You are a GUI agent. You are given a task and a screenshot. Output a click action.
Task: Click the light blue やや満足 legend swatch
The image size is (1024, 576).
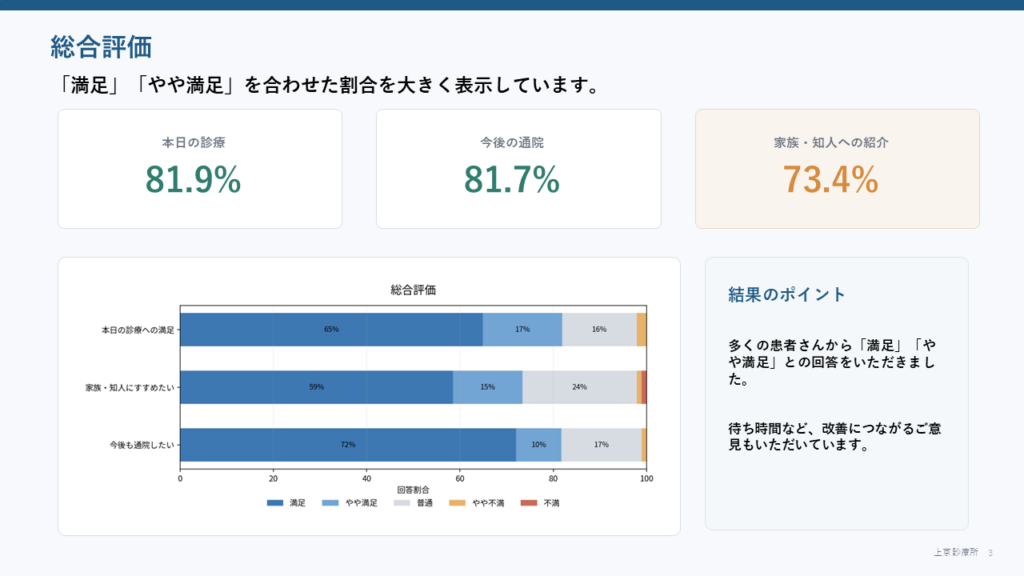pyautogui.click(x=330, y=503)
